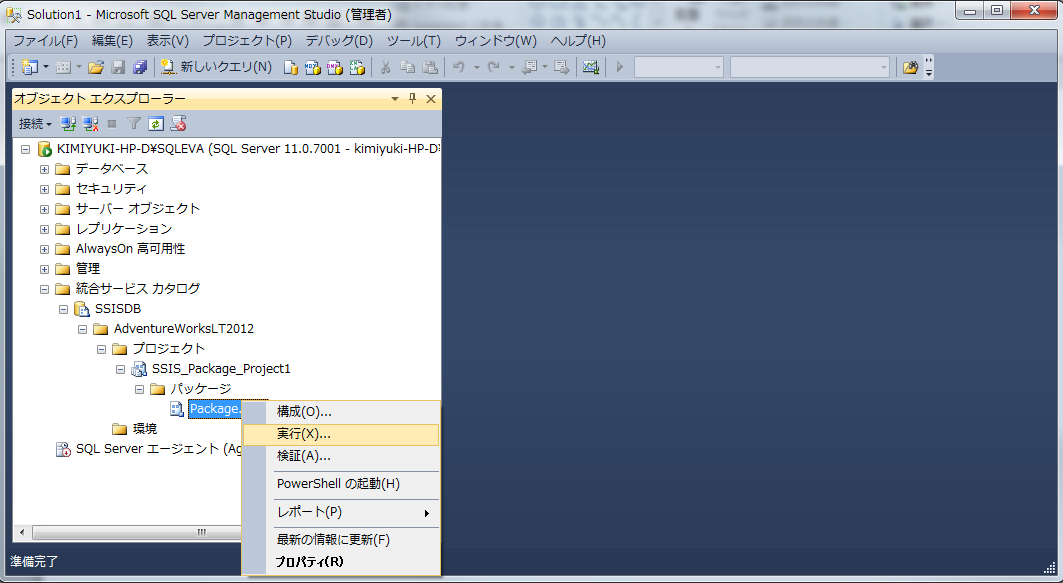Click Object Explorer horizontal scrollbar left arrow
The height and width of the screenshot is (583, 1063).
[x=22, y=532]
